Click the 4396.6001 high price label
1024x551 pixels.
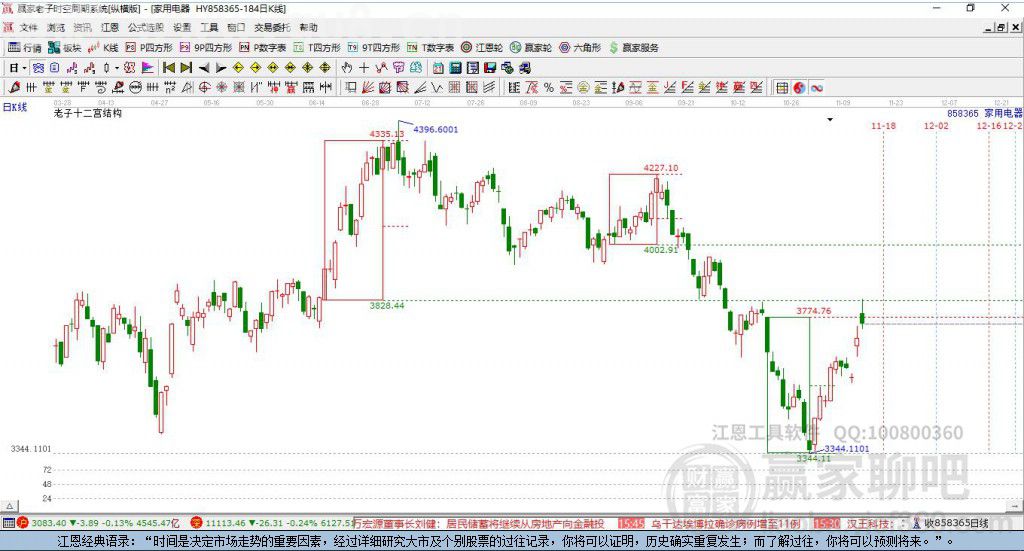coord(436,129)
